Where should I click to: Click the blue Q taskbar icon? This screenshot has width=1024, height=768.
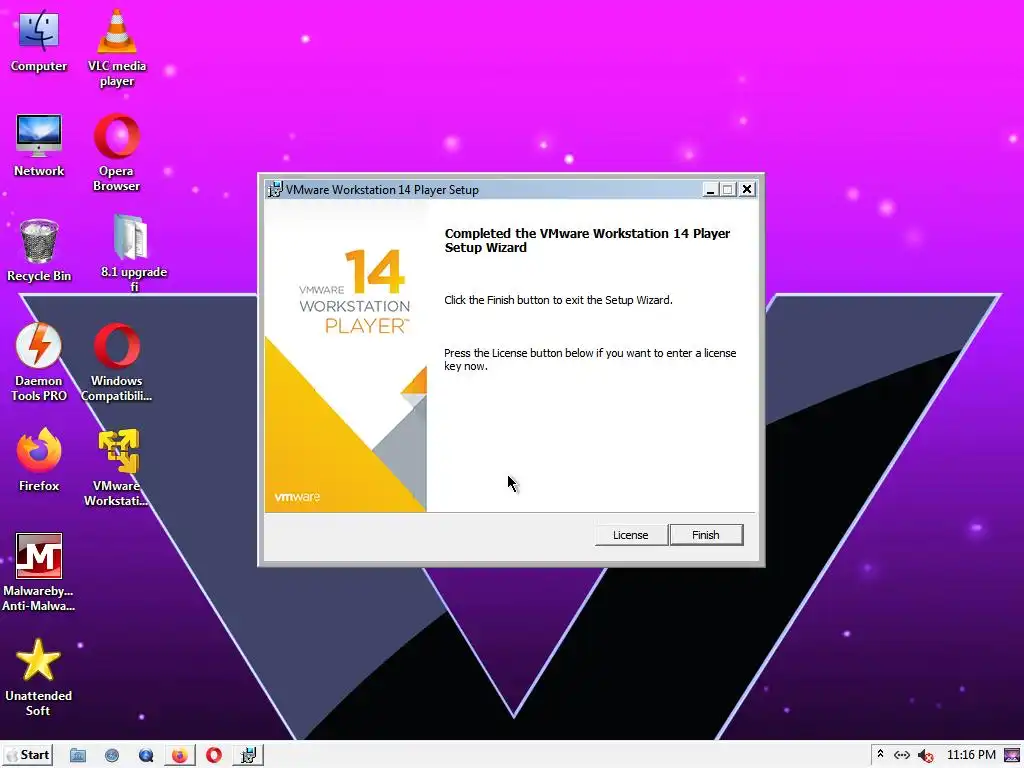(x=146, y=756)
